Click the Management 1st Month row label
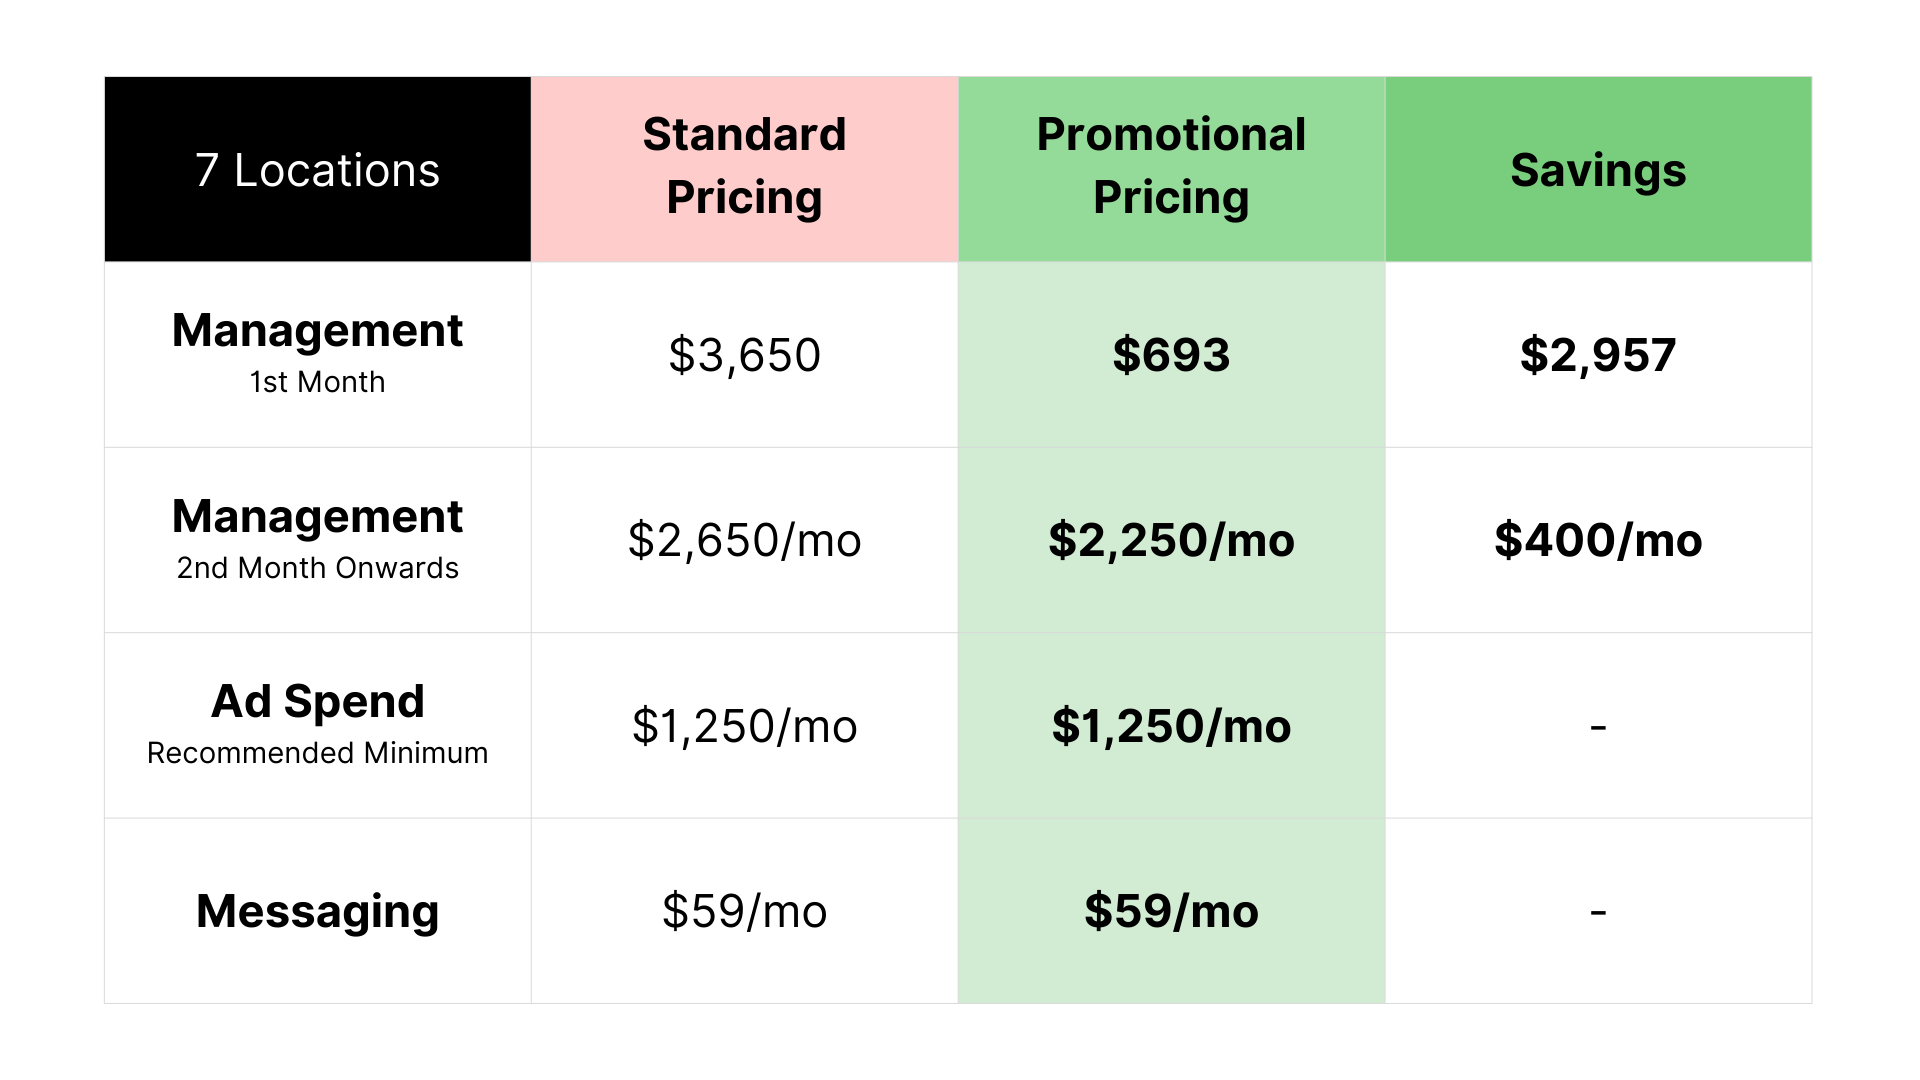This screenshot has width=1920, height=1080. click(x=318, y=354)
